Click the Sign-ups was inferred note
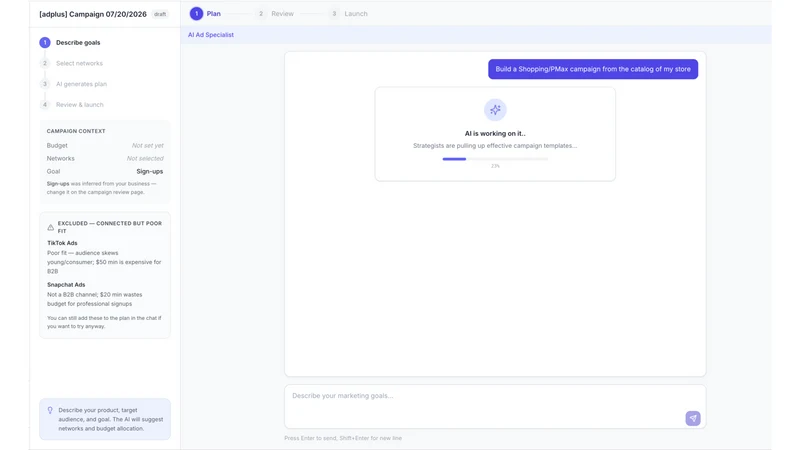The image size is (800, 450). click(102, 188)
